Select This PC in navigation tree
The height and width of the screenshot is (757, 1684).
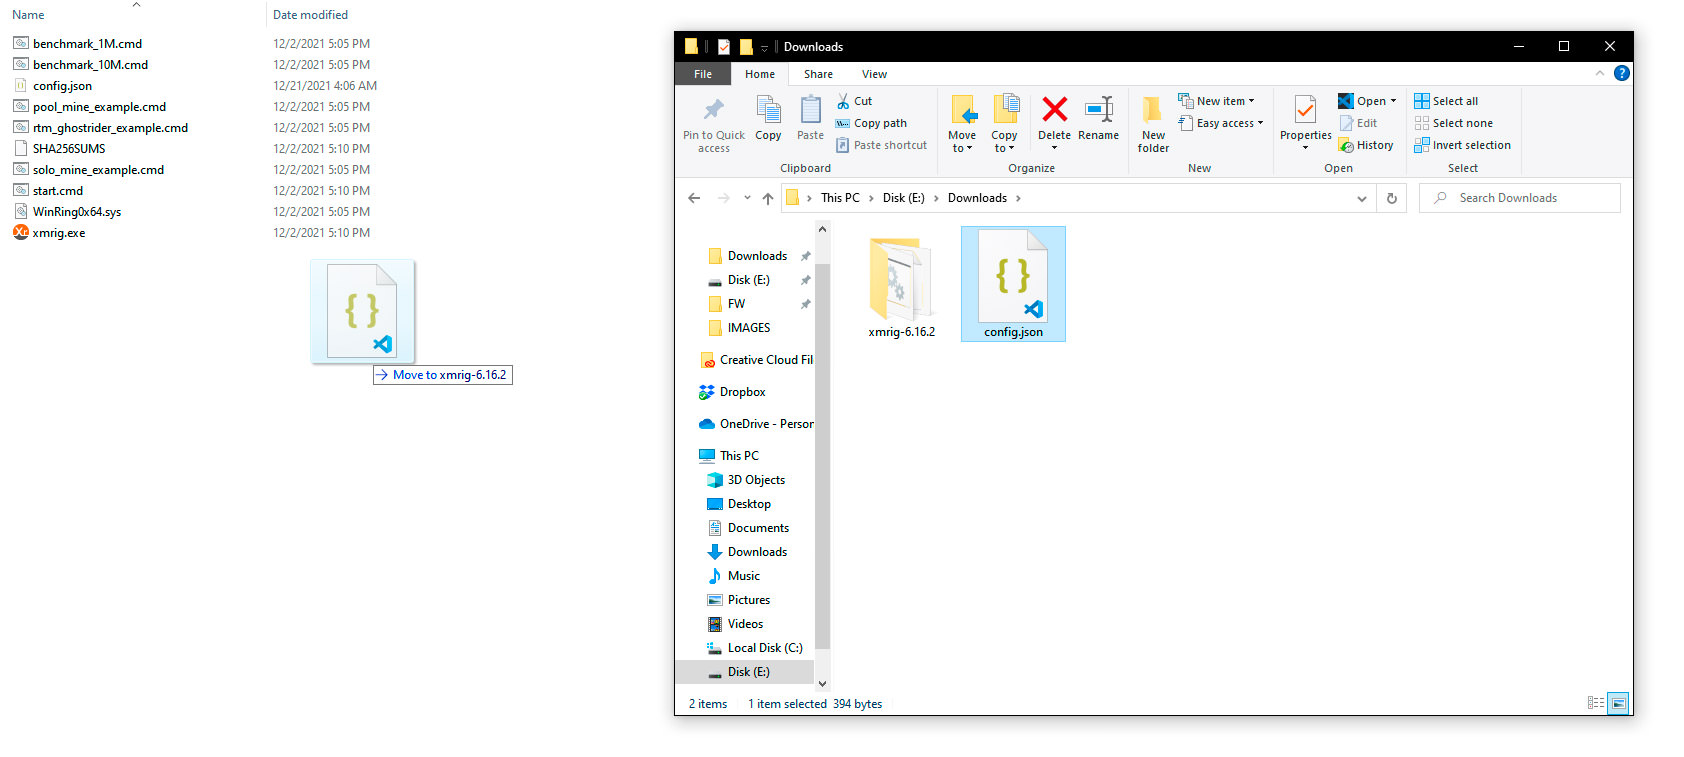739,456
